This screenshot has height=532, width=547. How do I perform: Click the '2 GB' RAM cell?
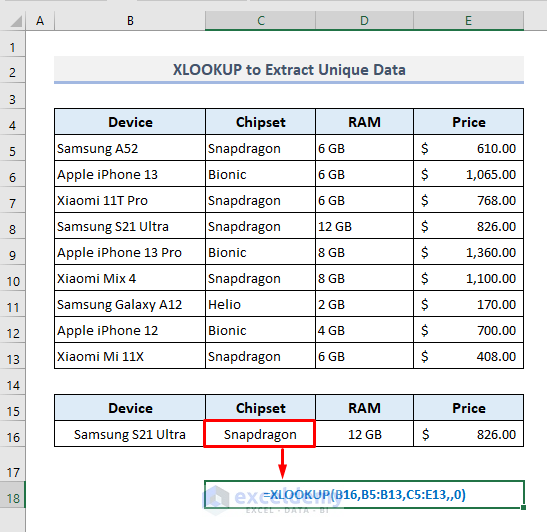364,304
